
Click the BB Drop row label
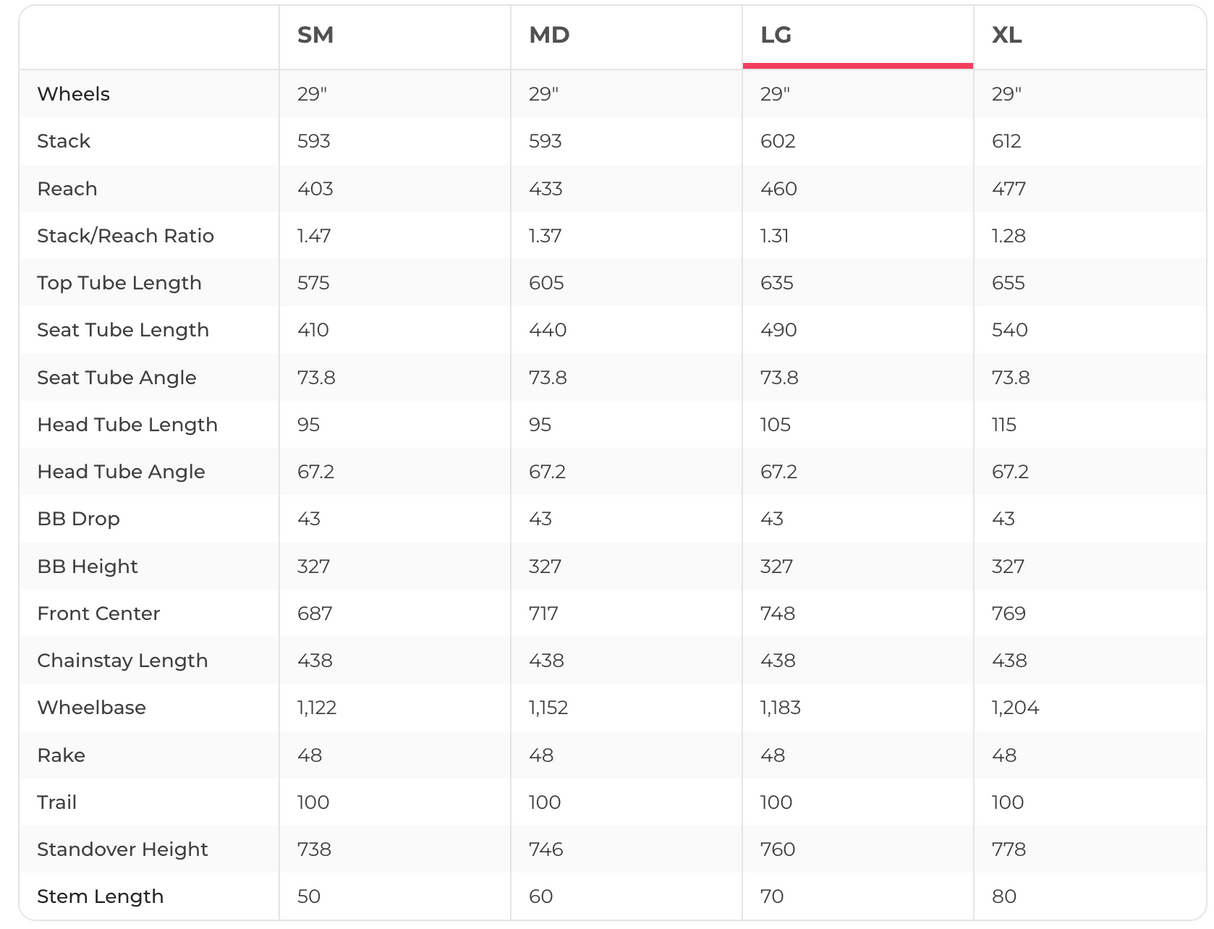[78, 519]
